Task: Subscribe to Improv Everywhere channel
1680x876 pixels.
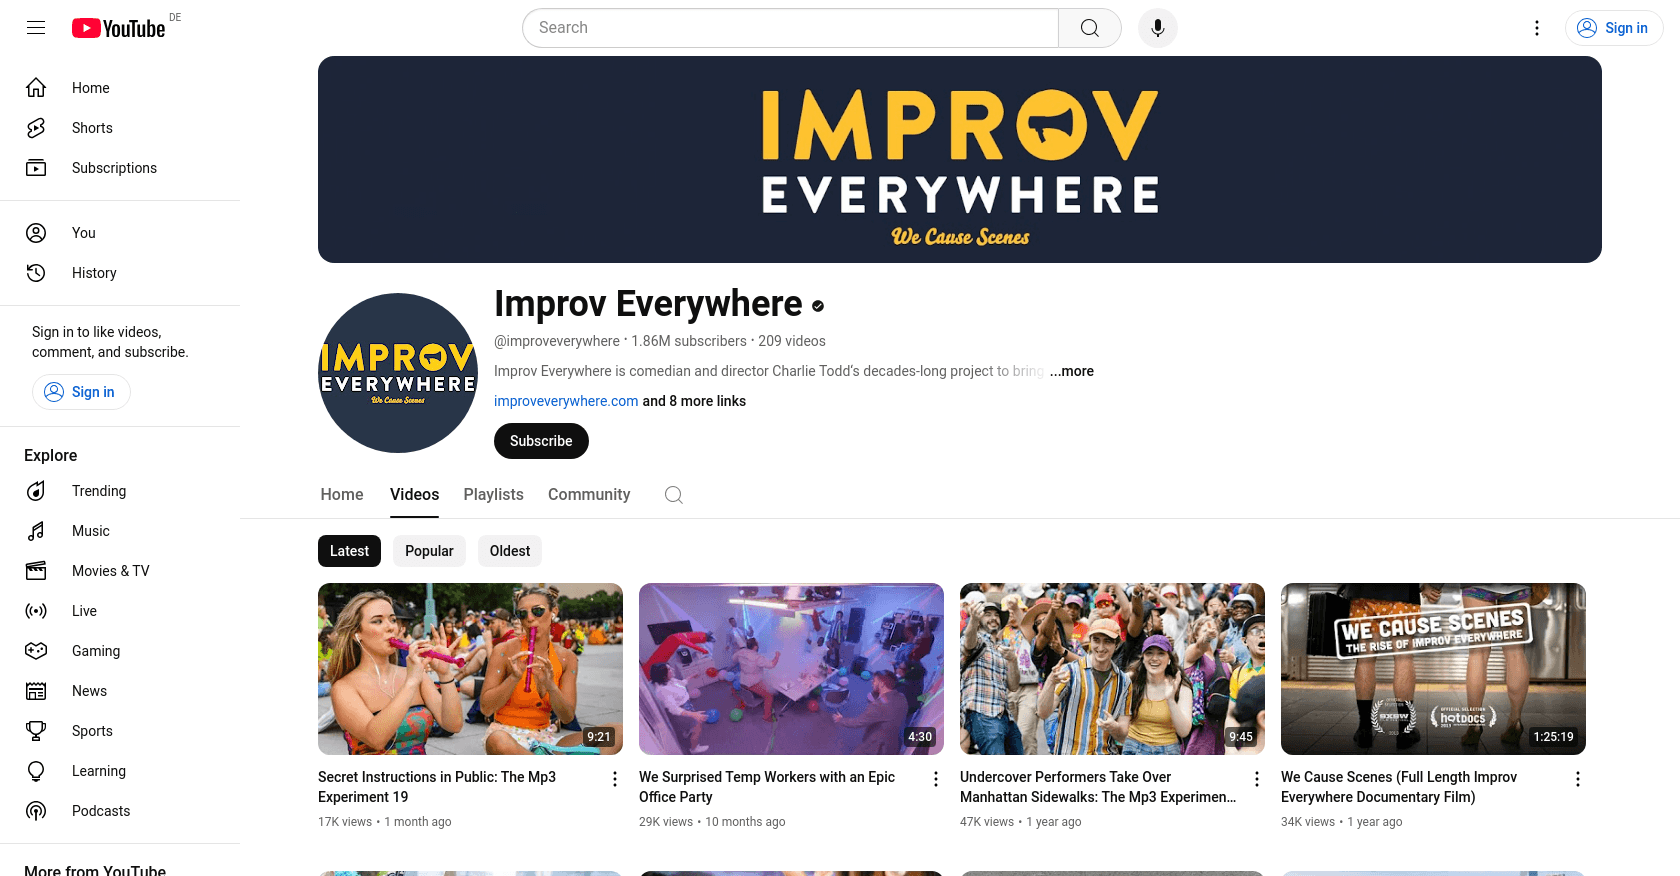Action: [541, 441]
